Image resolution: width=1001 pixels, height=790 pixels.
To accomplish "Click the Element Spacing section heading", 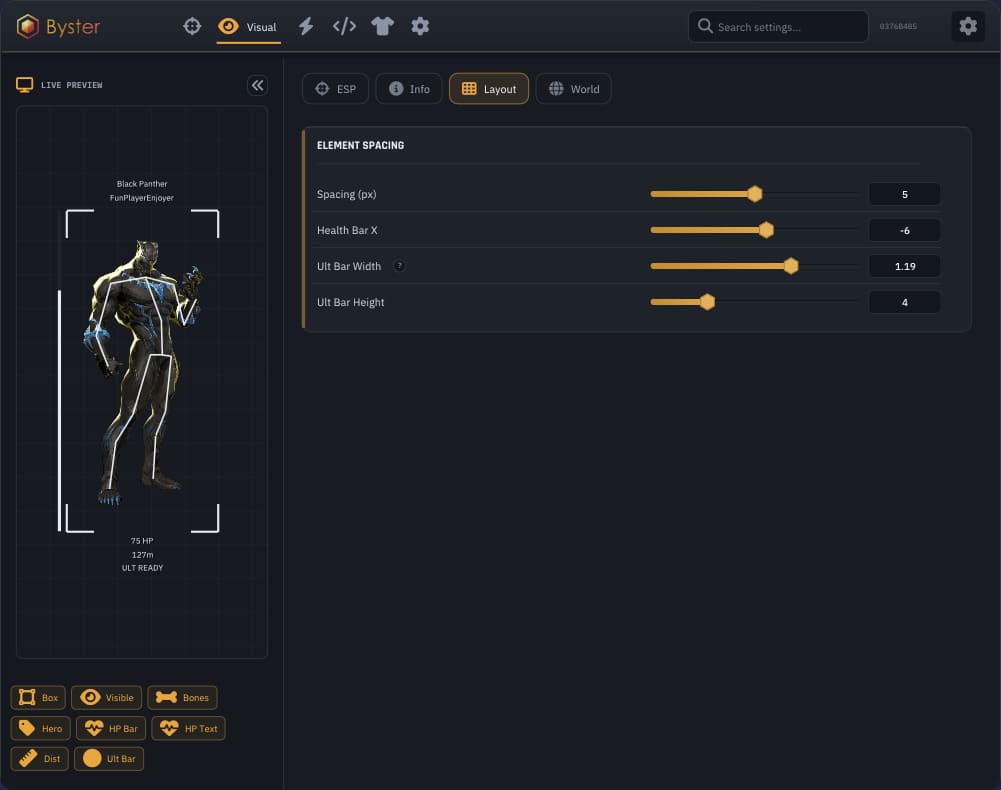I will [360, 146].
